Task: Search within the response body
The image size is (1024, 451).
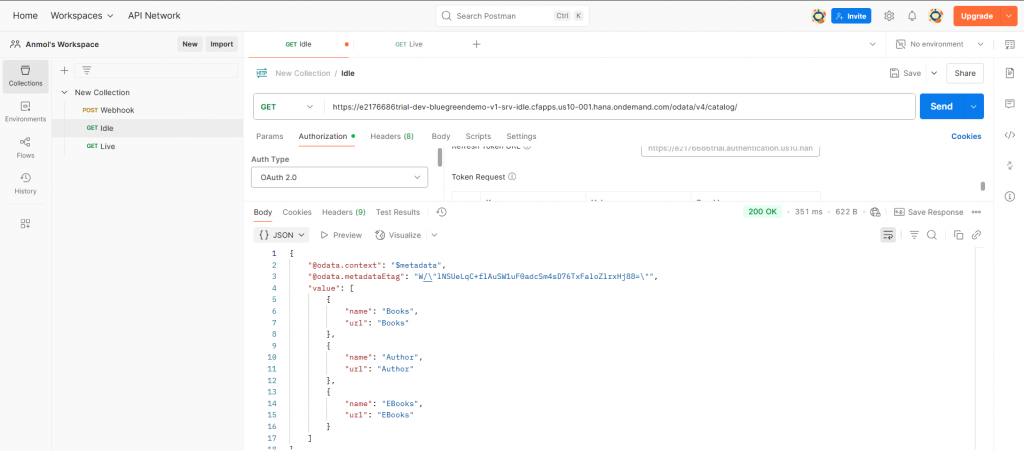Action: [932, 235]
